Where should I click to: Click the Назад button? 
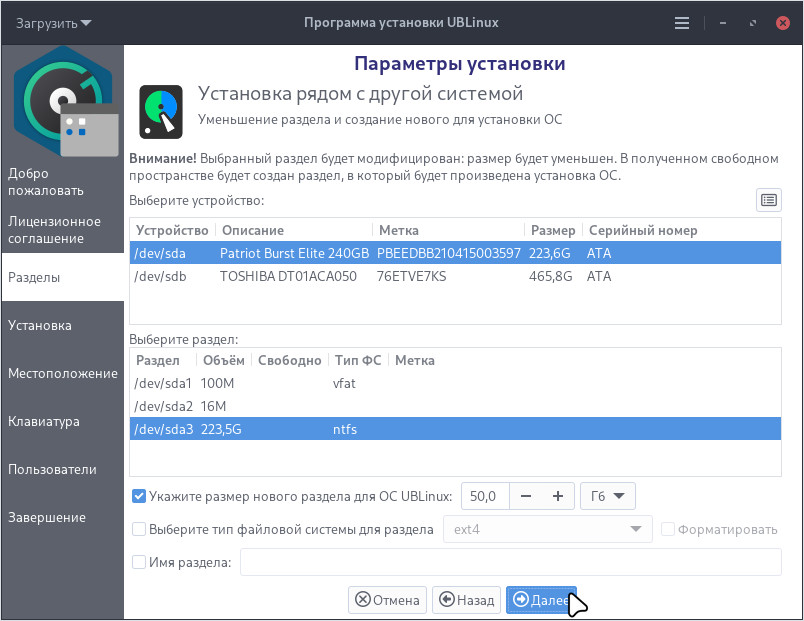[x=467, y=599]
